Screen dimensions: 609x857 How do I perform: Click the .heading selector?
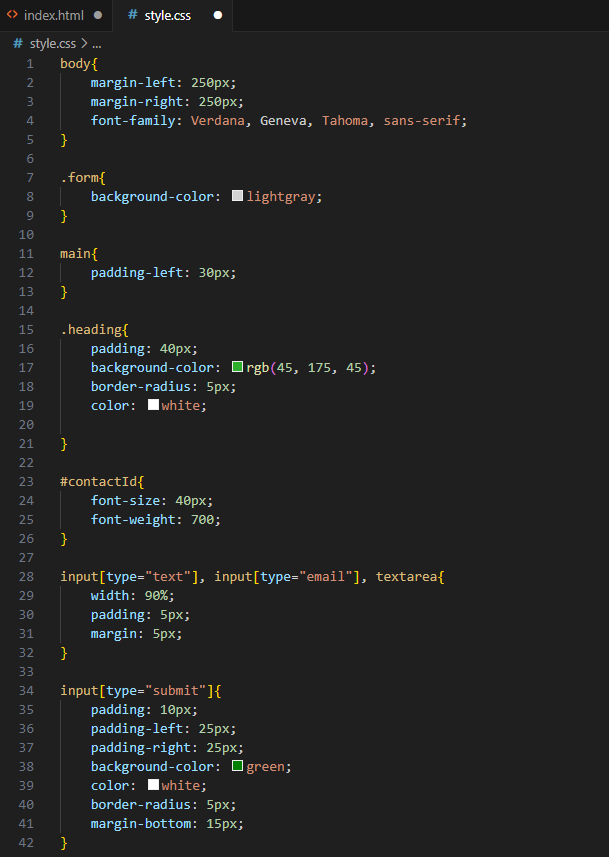pyautogui.click(x=91, y=330)
